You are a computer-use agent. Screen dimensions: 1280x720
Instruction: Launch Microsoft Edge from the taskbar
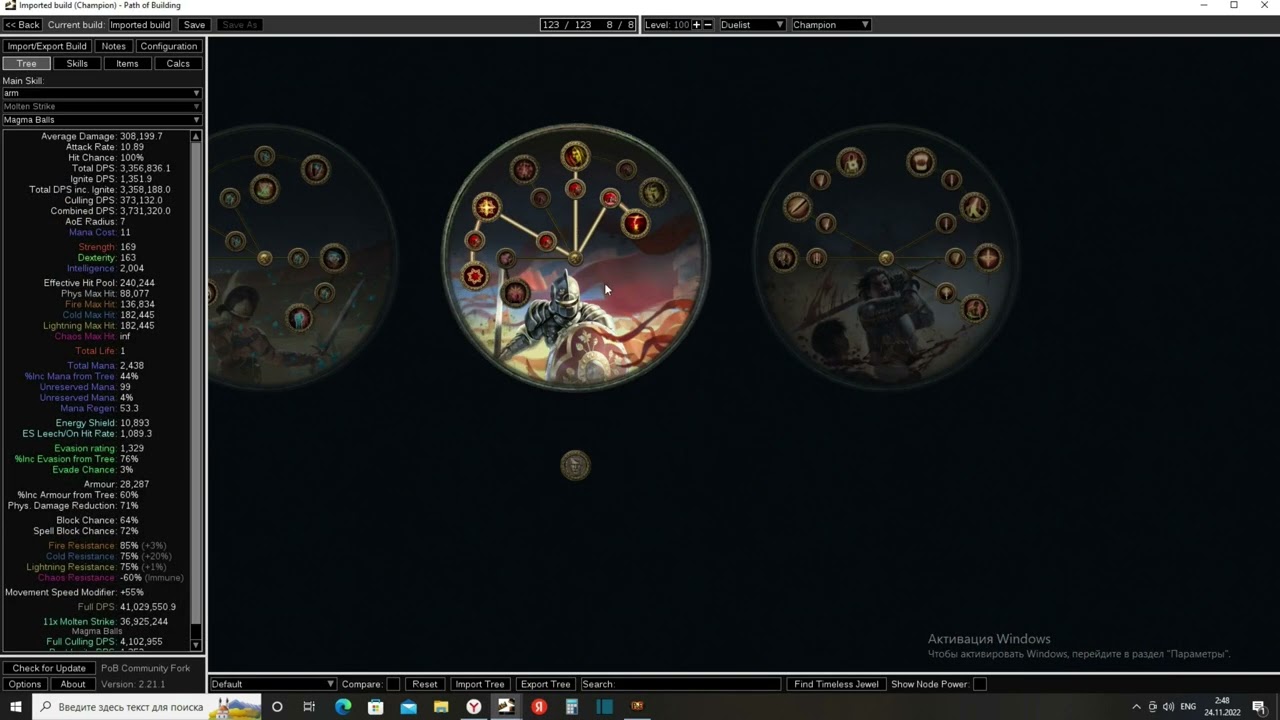(343, 707)
